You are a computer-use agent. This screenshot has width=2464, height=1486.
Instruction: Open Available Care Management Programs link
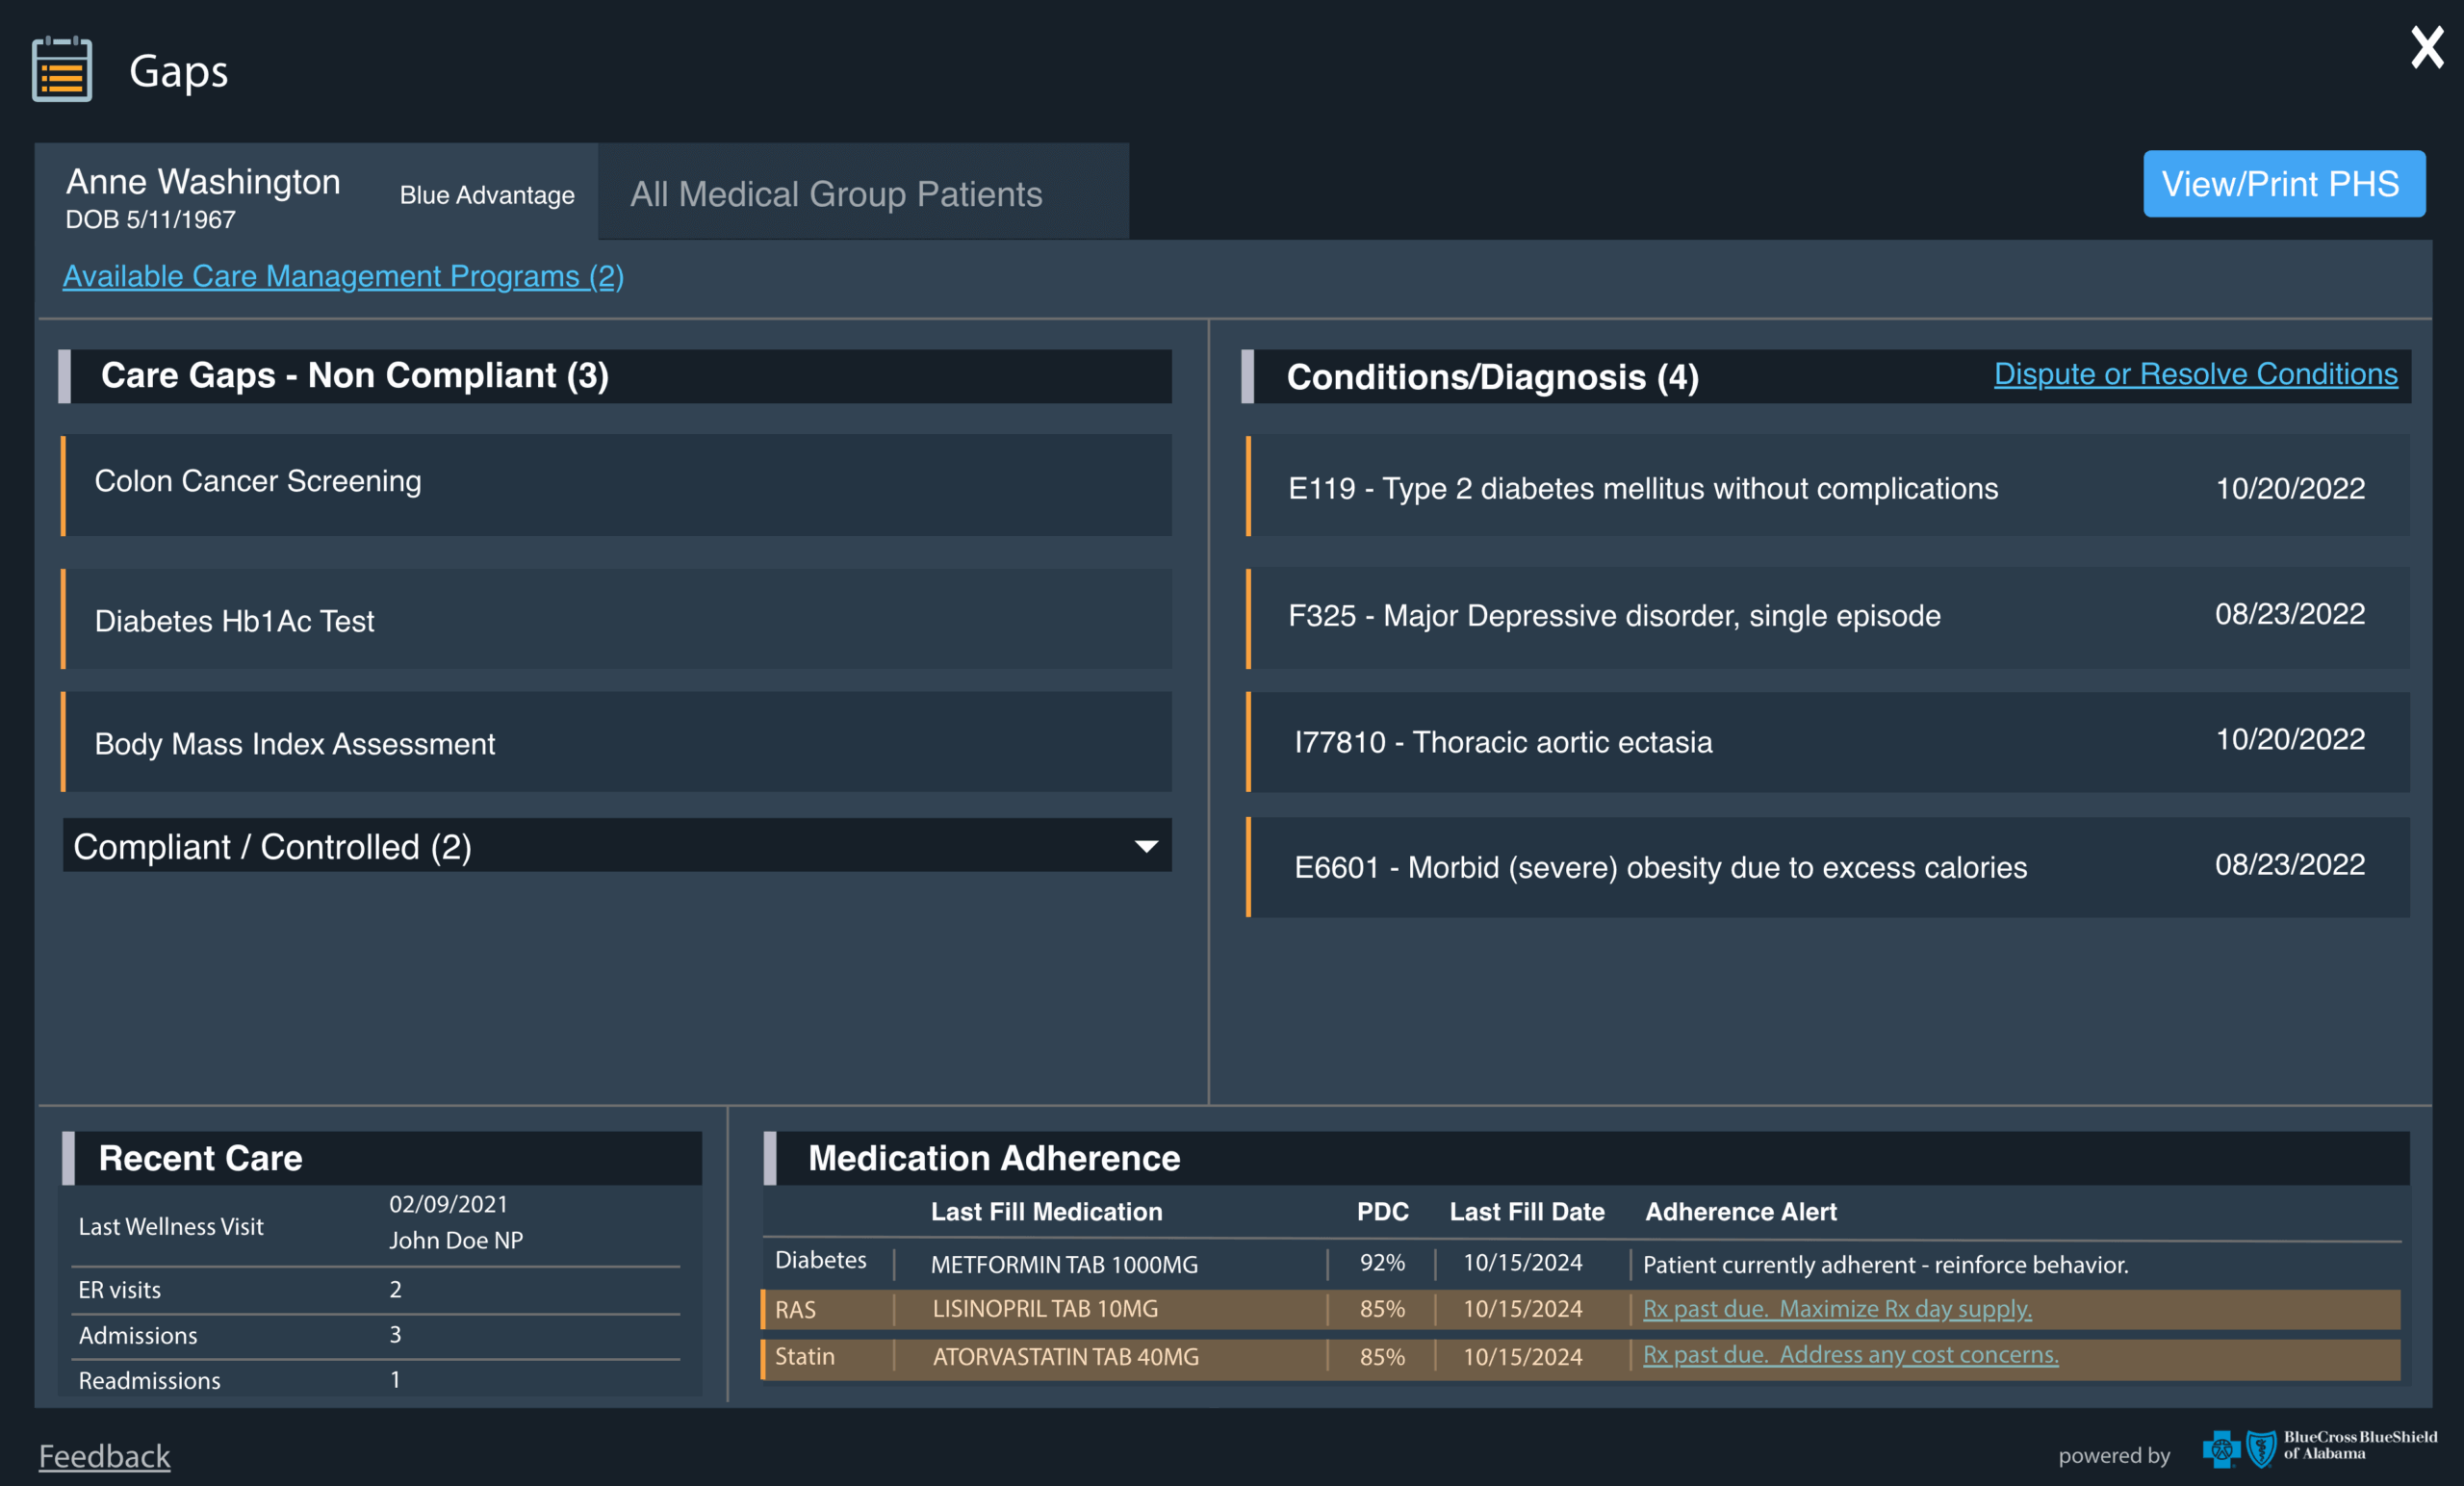pos(343,276)
